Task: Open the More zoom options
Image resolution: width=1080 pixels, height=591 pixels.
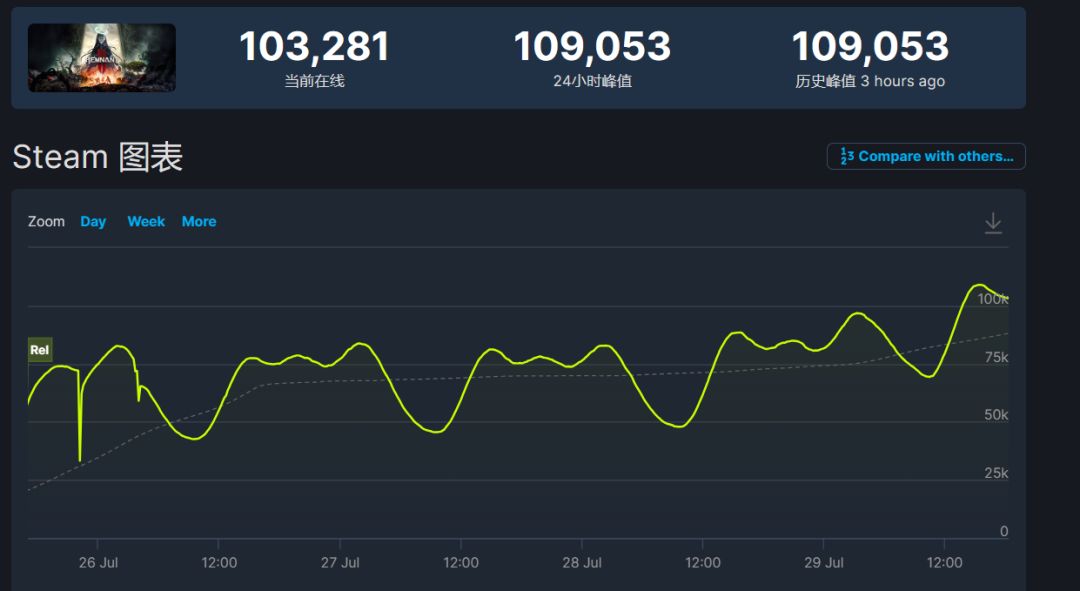Action: point(199,221)
